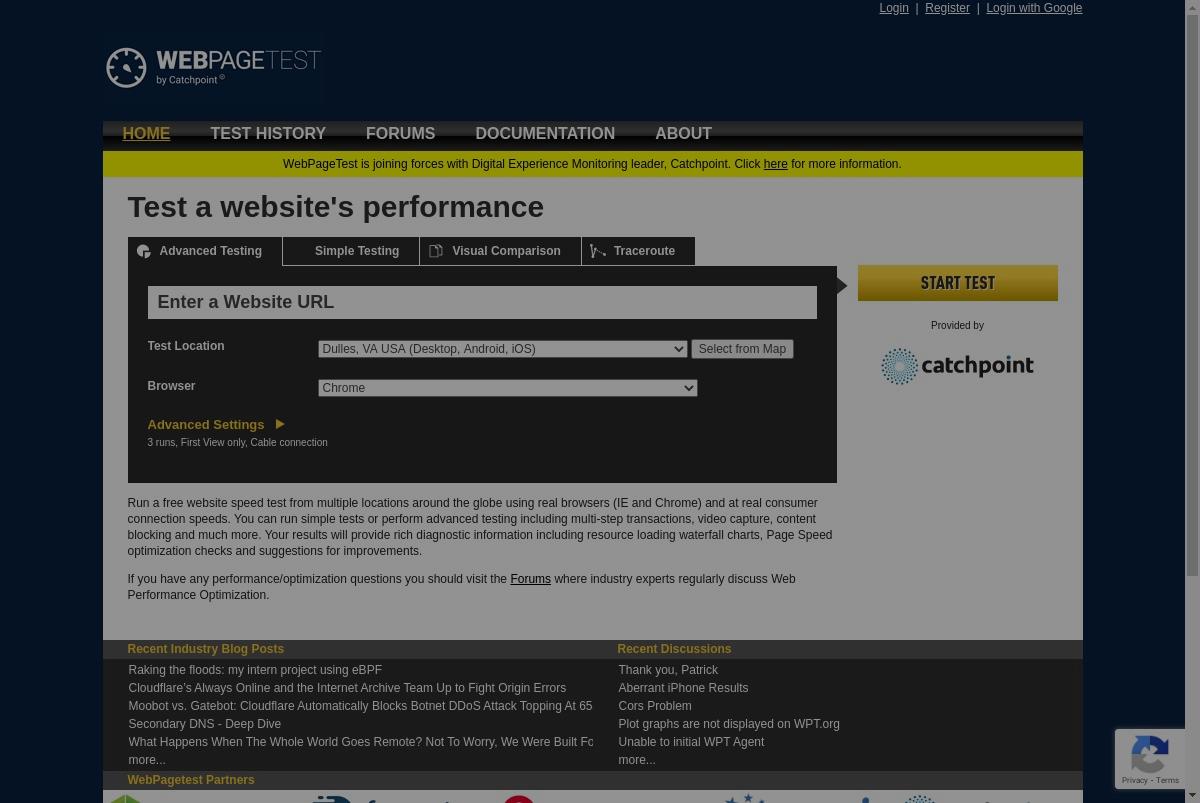Go to HOME in navigation bar
Screen dimensions: 1200x803
(146, 134)
